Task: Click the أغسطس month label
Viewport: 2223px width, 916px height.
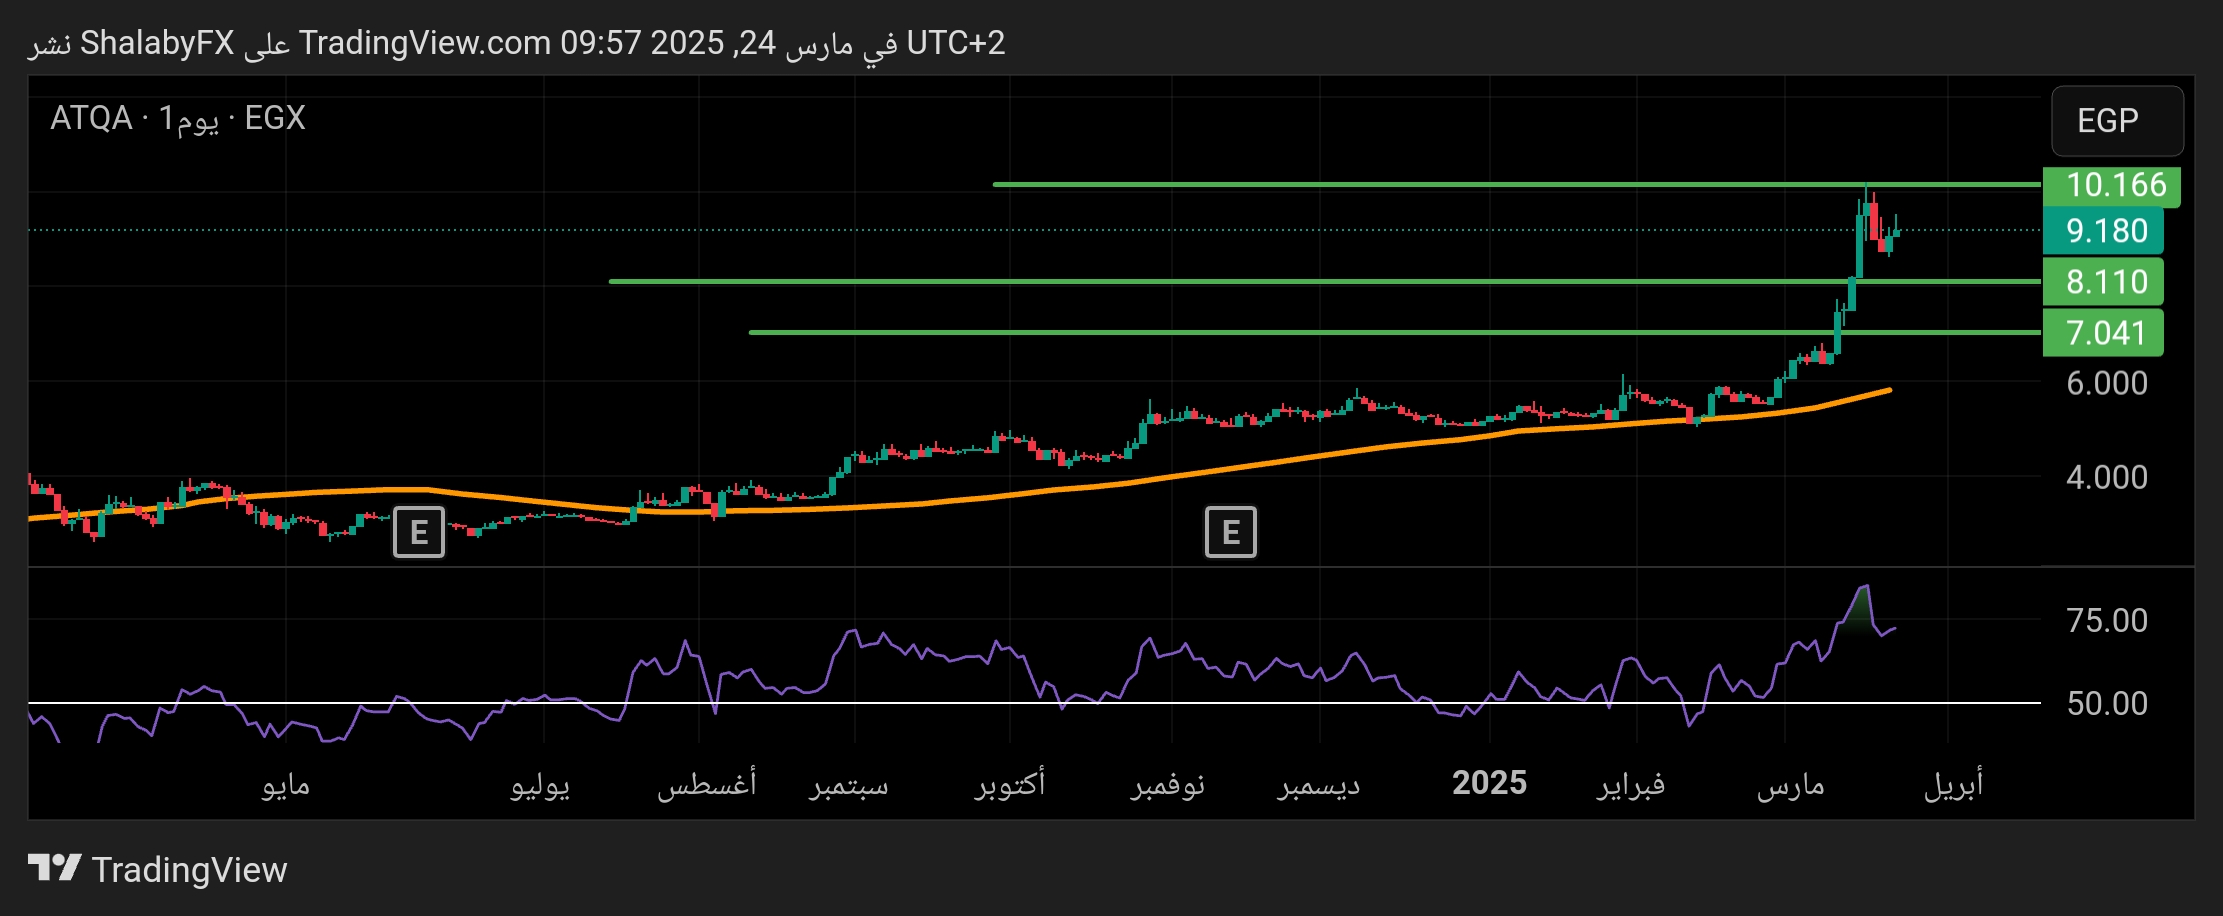Action: click(706, 783)
